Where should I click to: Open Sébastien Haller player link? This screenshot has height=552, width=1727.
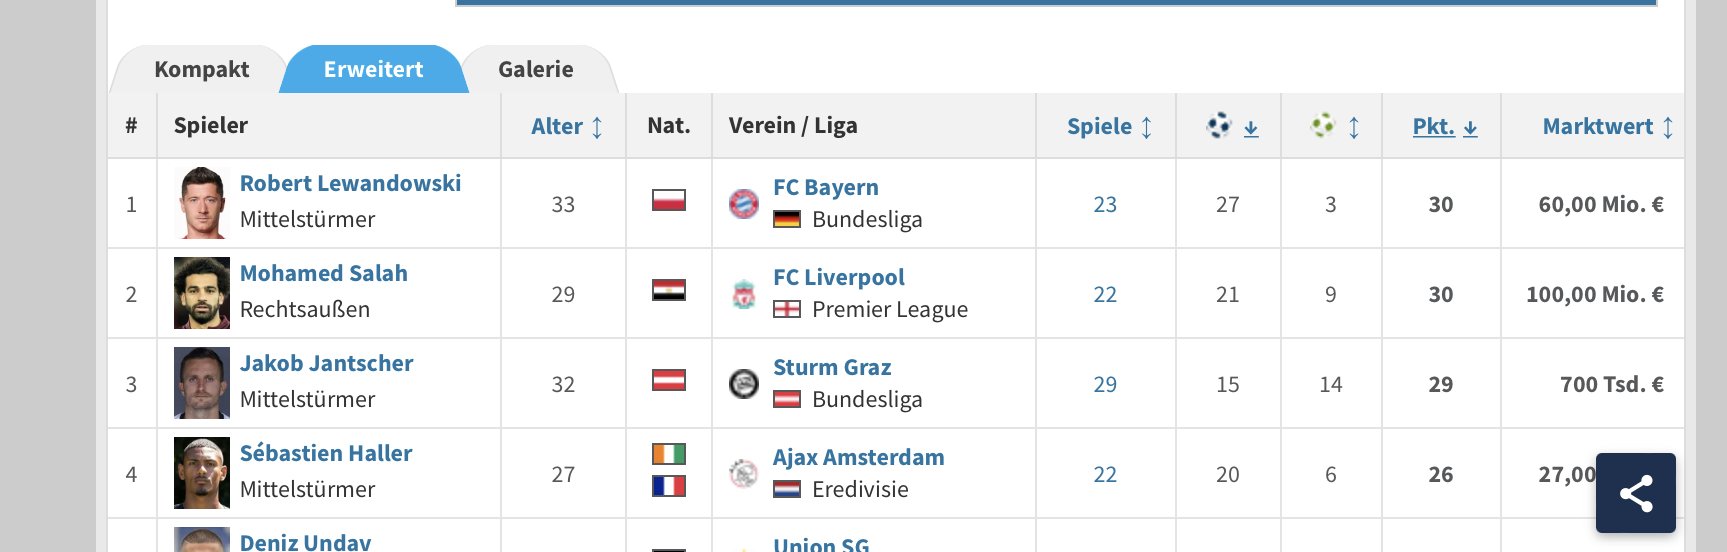click(326, 453)
